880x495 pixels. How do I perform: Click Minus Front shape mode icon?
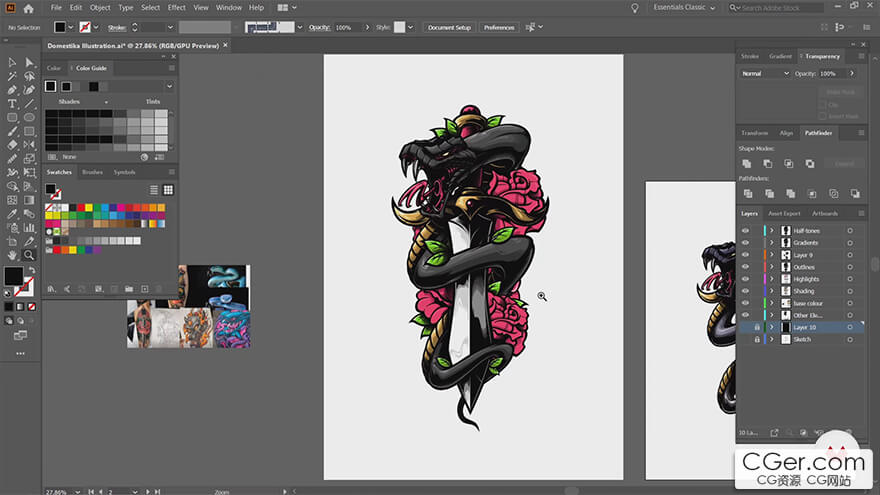768,164
